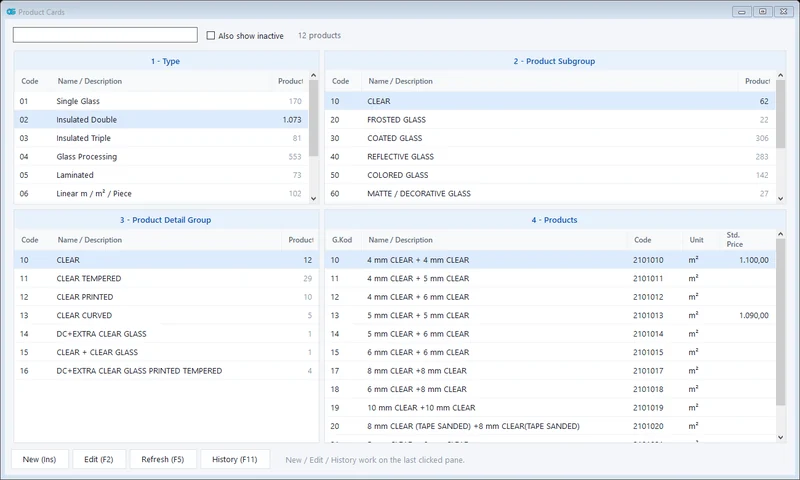
Task: Click the New (Ins) button
Action: pos(39,460)
